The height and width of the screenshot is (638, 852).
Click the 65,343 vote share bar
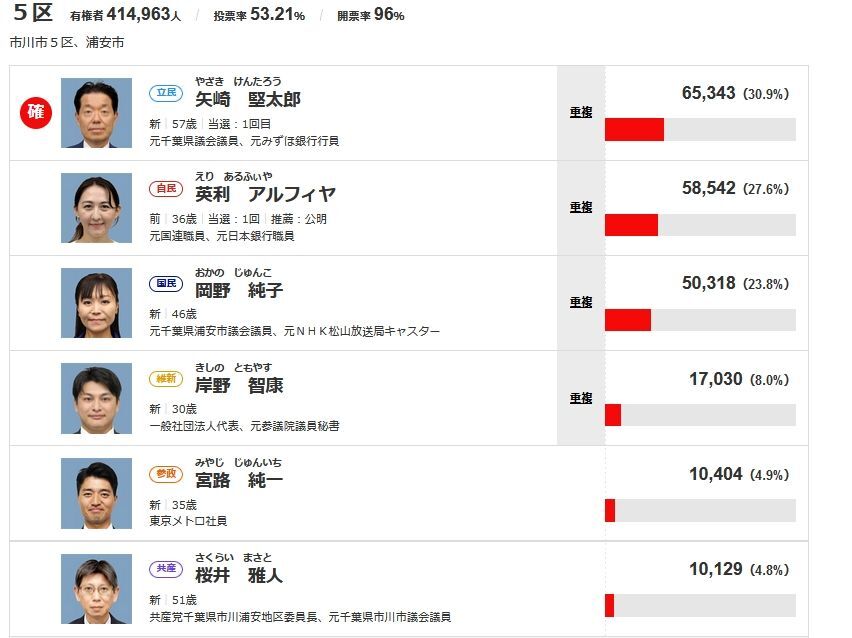click(700, 129)
